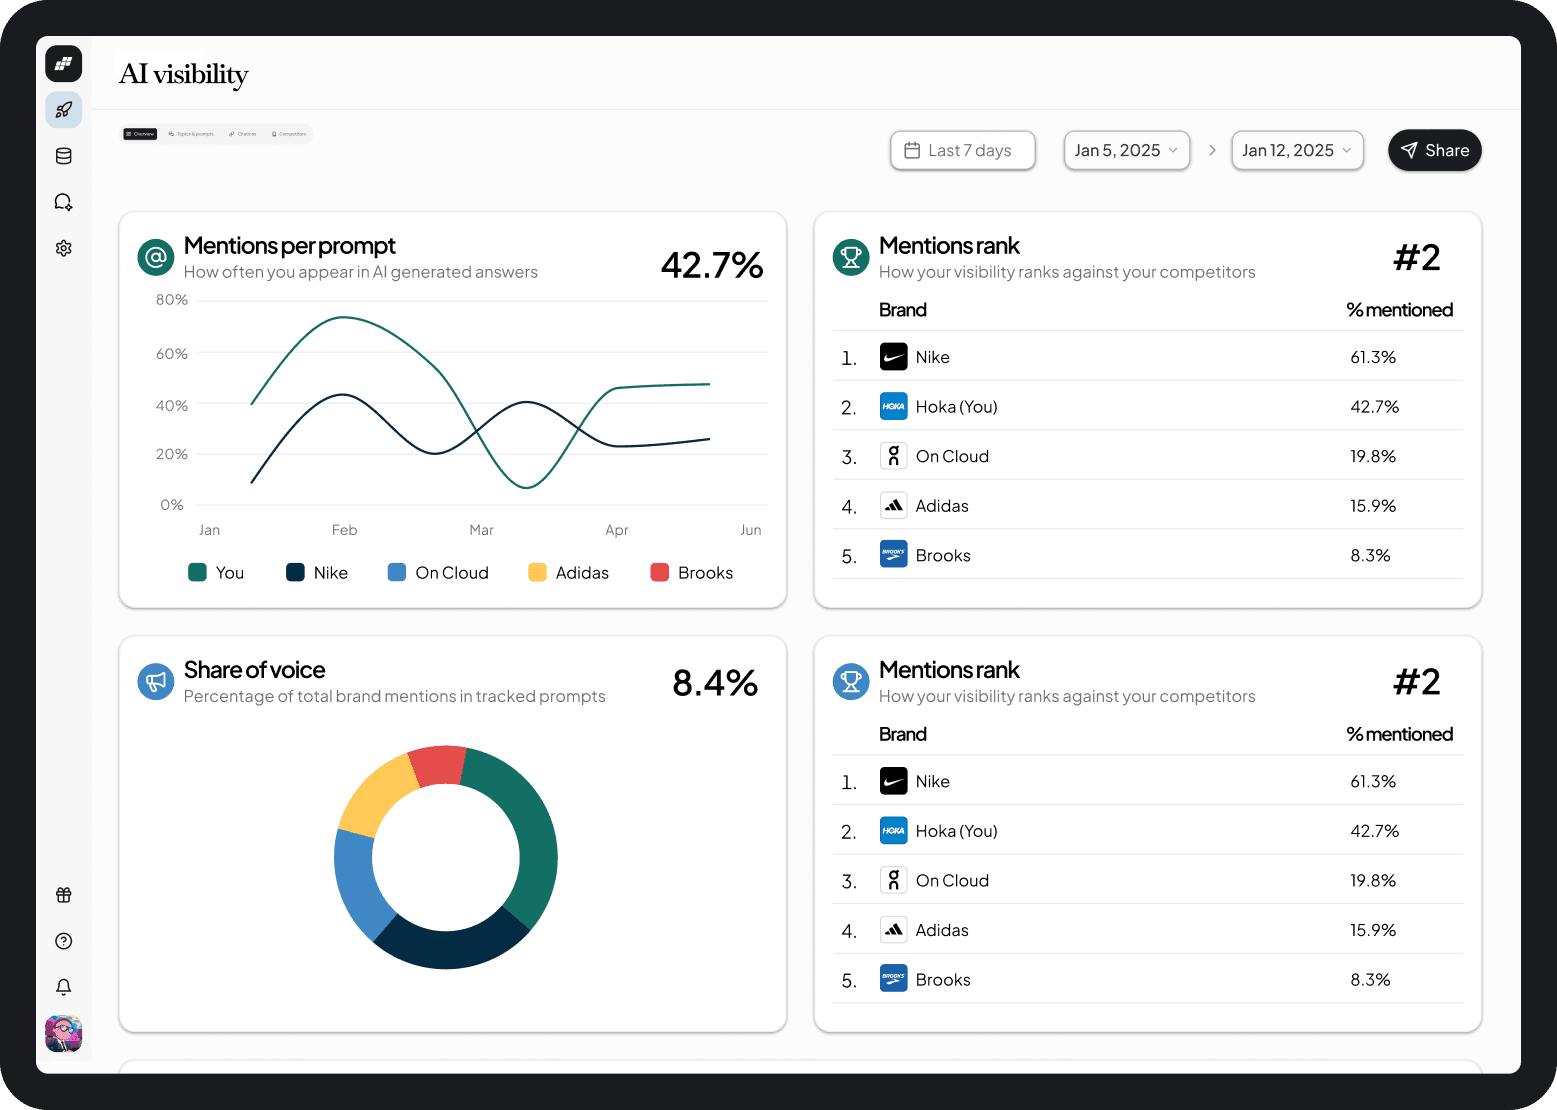Image resolution: width=1557 pixels, height=1110 pixels.
Task: Click the app logo in sidebar
Action: coord(64,64)
